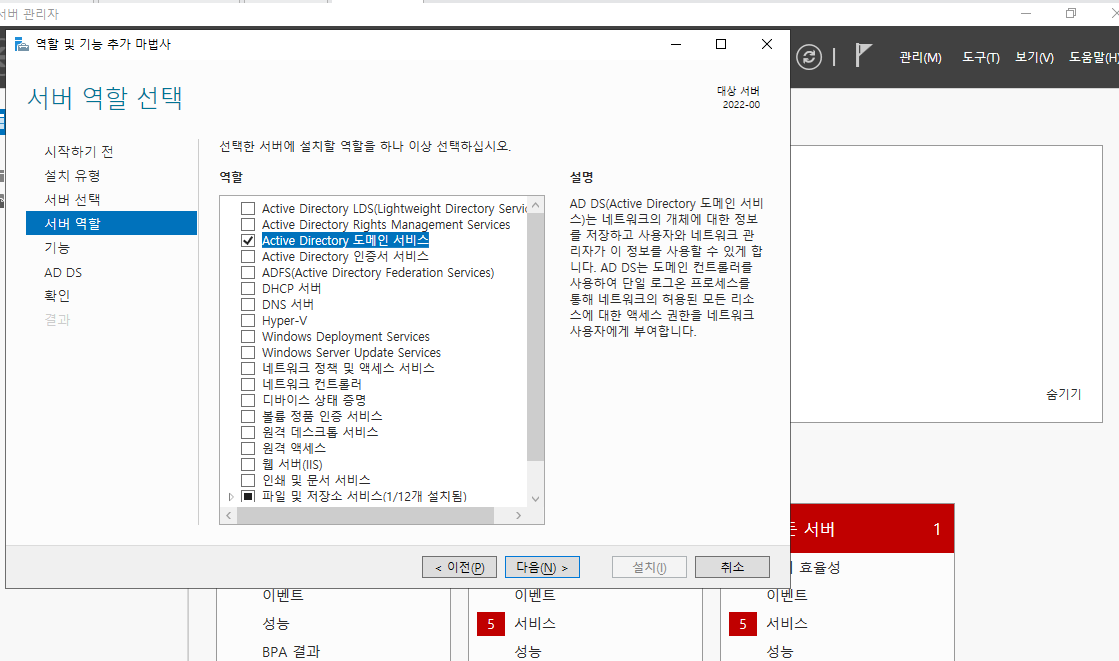This screenshot has height=661, width=1119.
Task: Close the role wizard window
Action: tap(766, 44)
